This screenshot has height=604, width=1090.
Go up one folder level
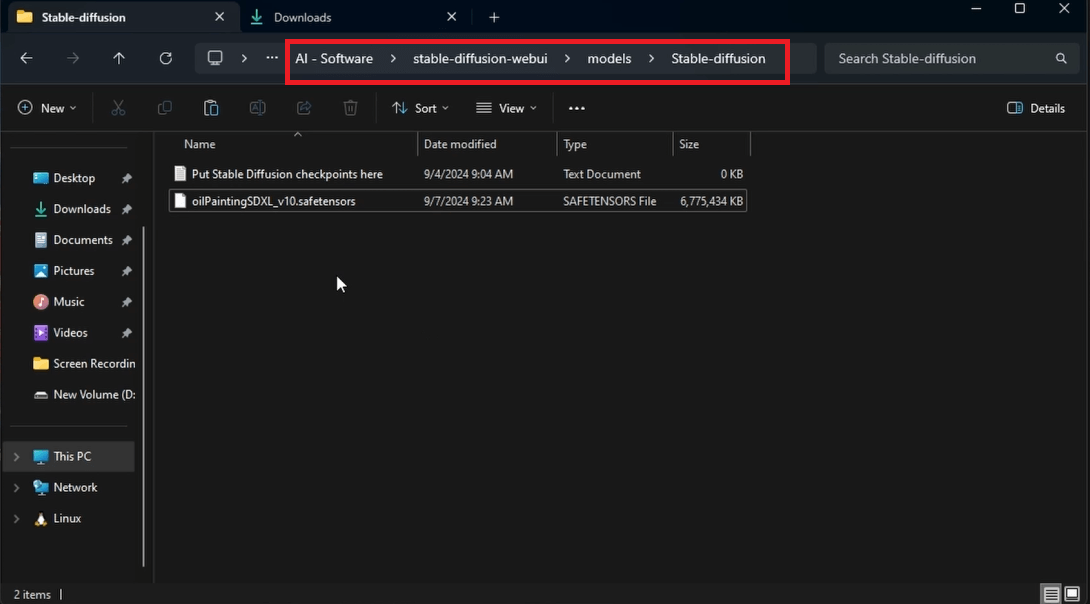click(119, 58)
